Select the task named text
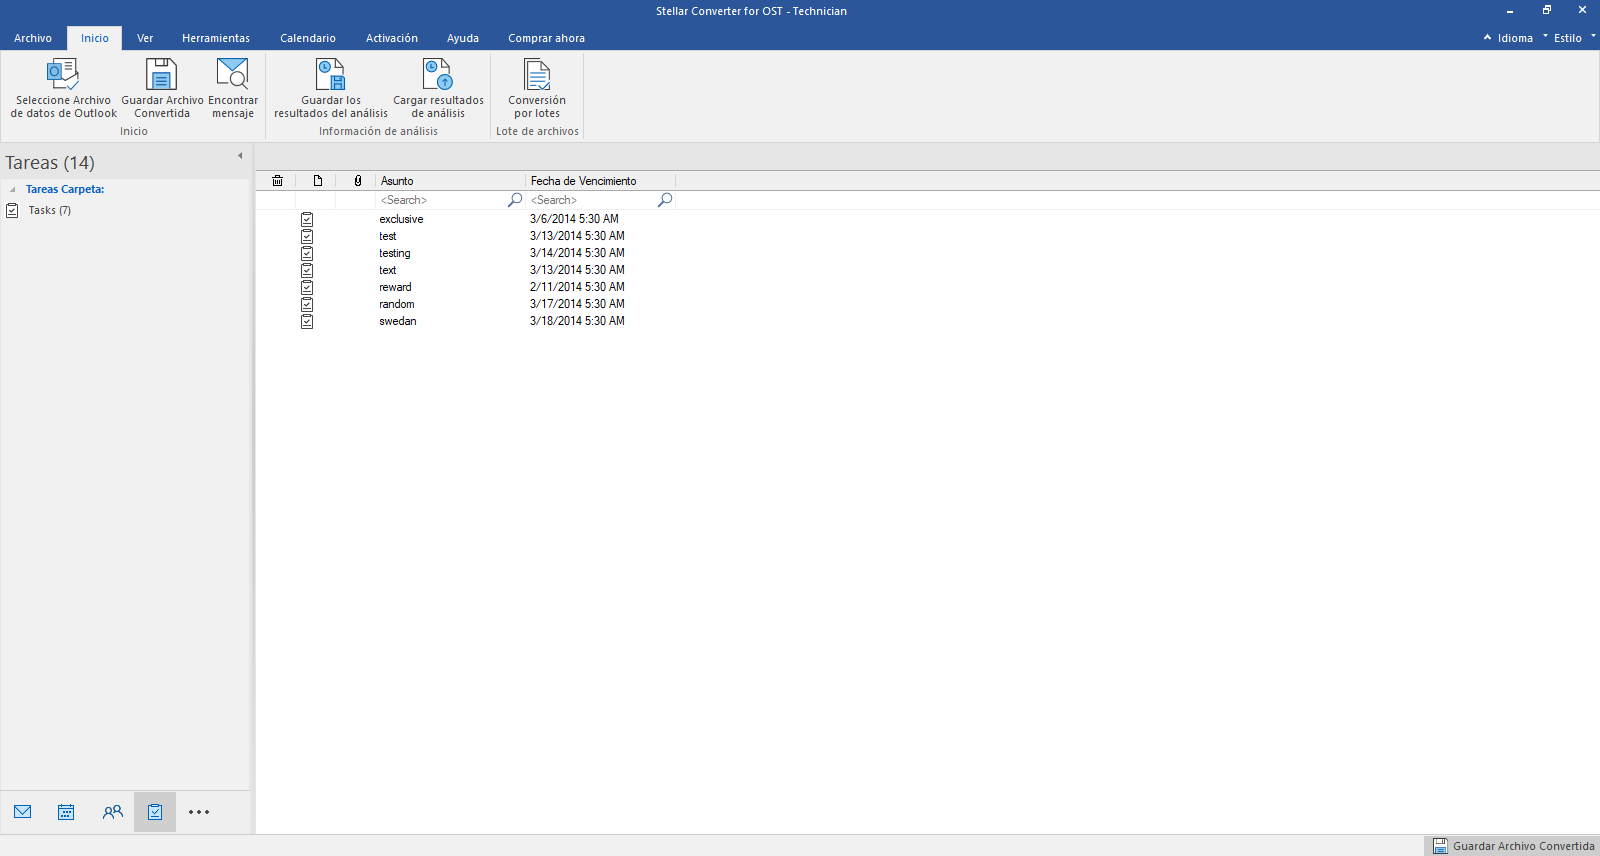1600x856 pixels. (388, 270)
